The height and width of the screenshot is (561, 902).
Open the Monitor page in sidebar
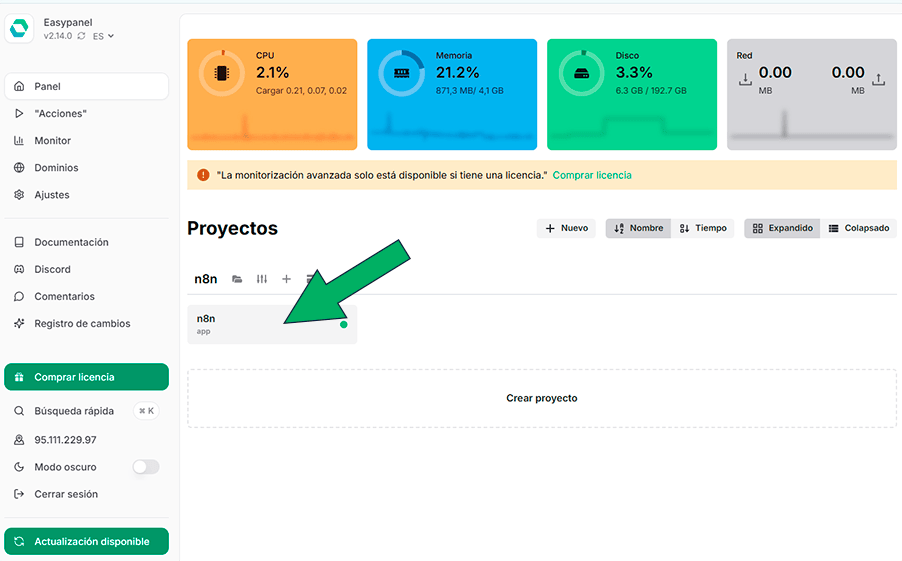tap(52, 141)
